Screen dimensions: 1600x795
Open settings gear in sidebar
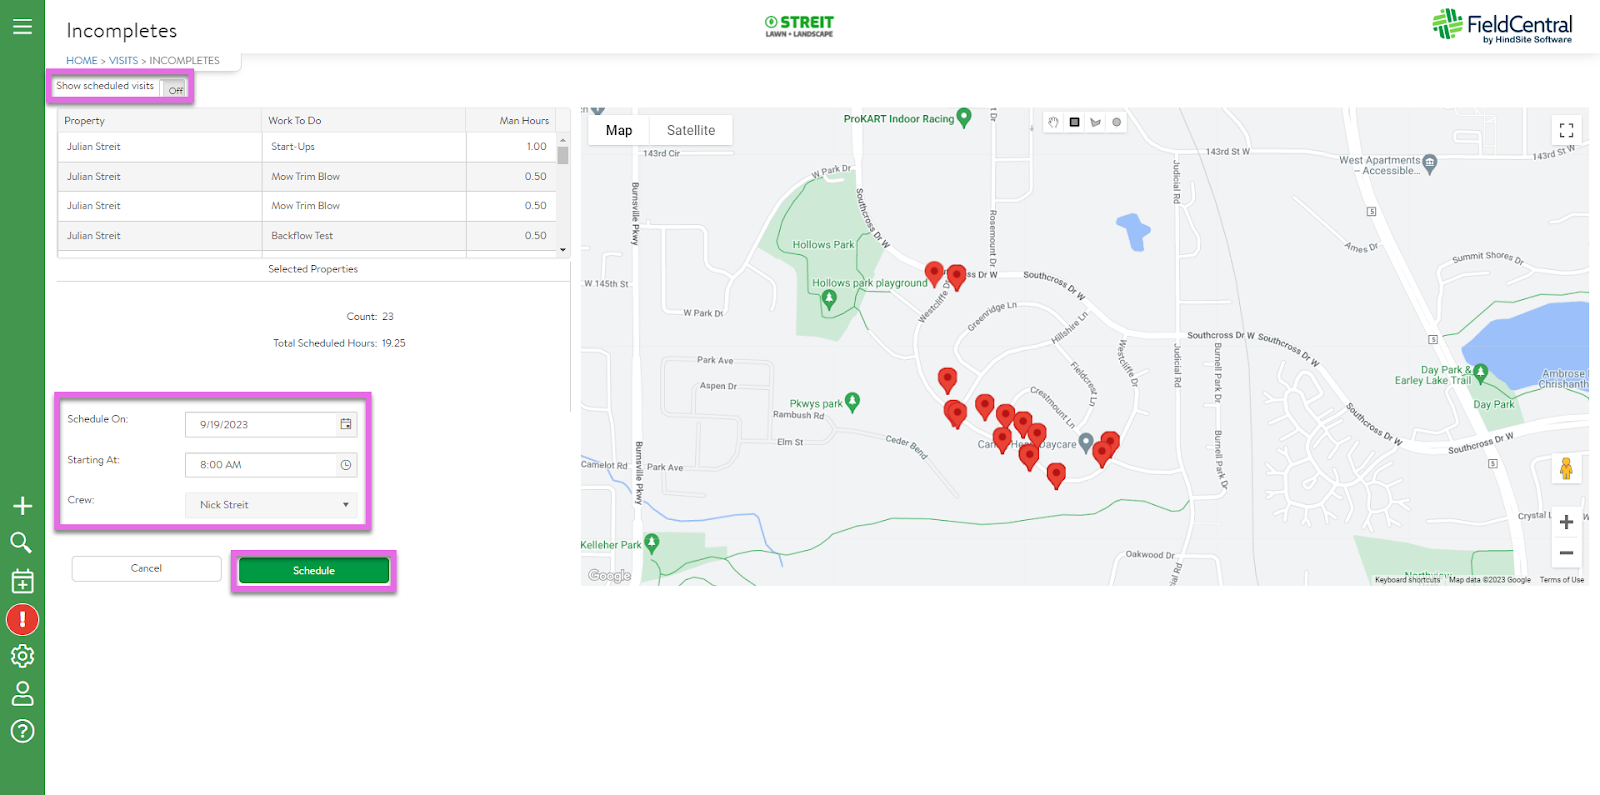[22, 656]
